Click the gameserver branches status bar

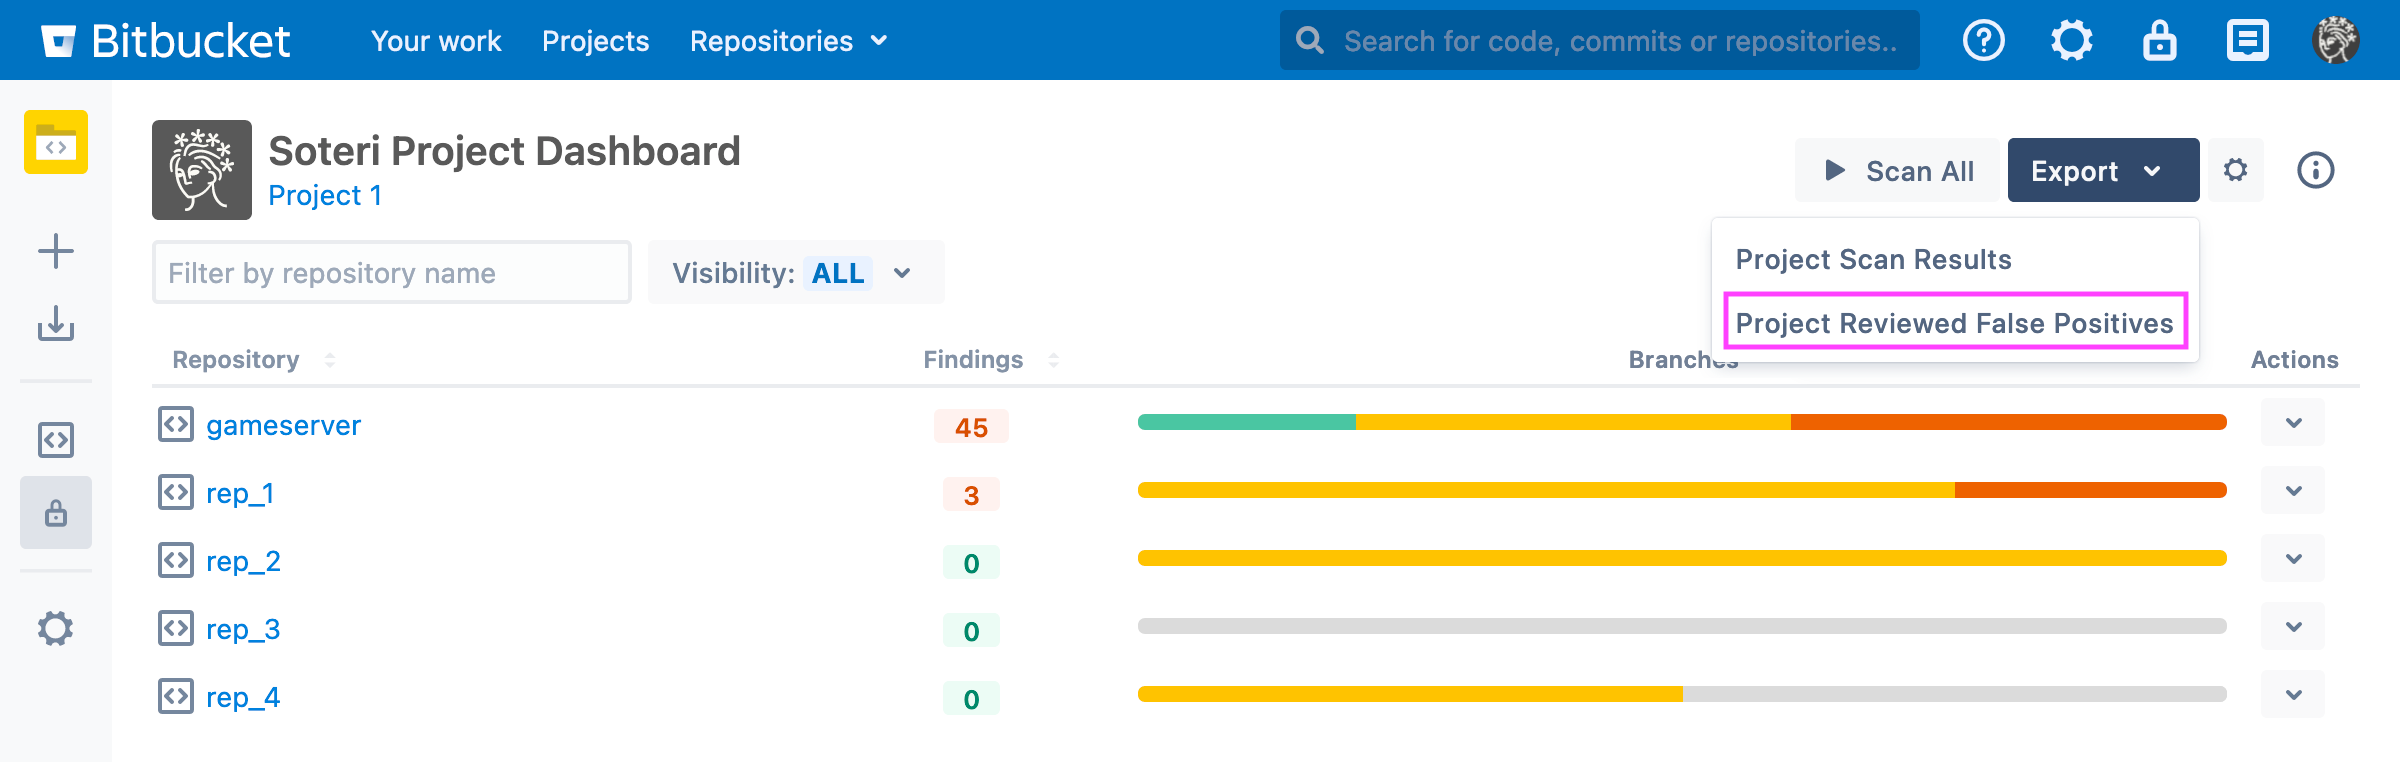pyautogui.click(x=1682, y=422)
